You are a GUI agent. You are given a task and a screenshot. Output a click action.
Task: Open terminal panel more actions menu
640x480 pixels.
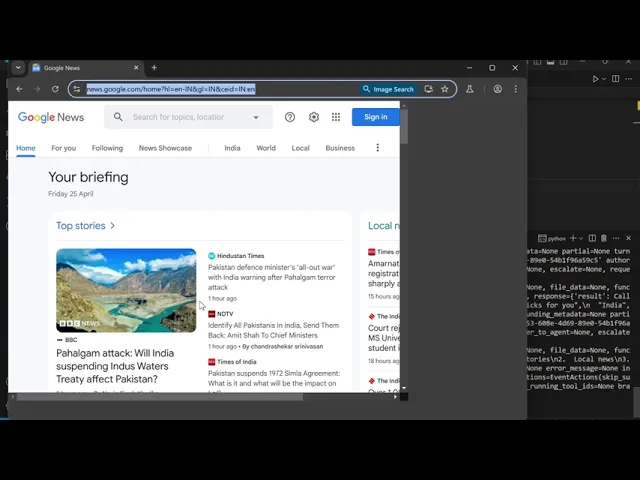(x=616, y=238)
